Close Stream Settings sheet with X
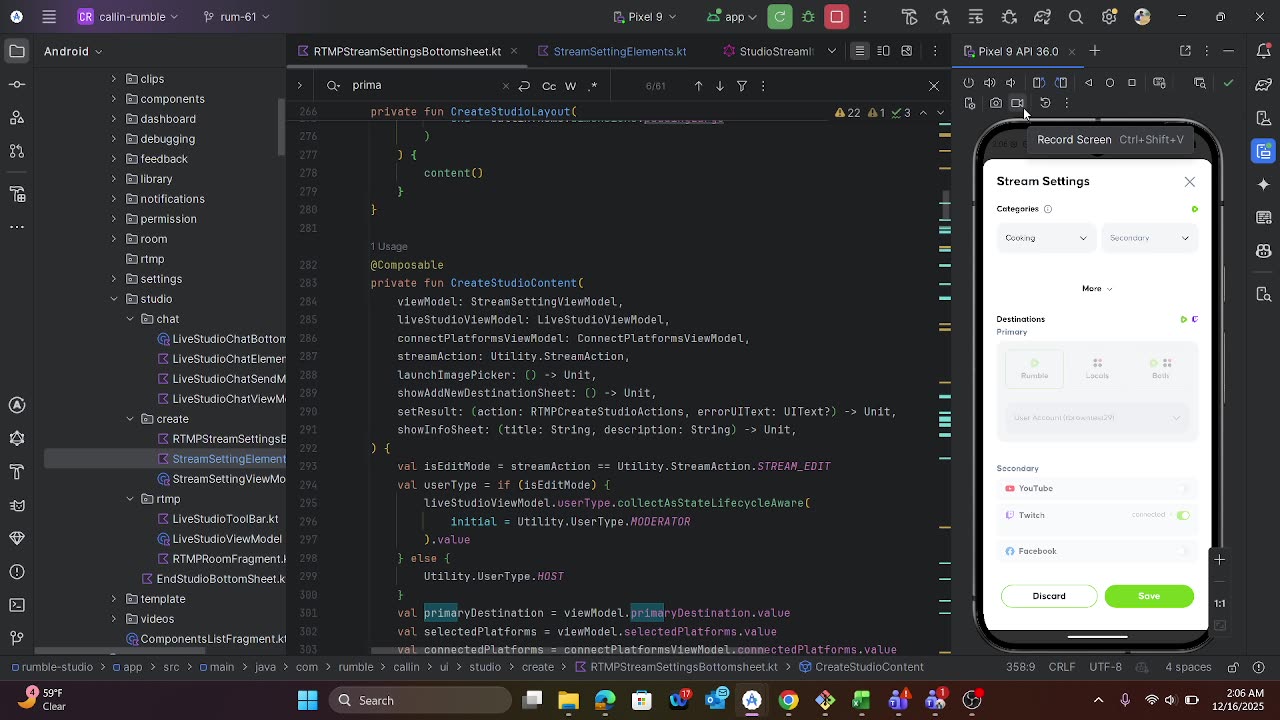 (x=1190, y=182)
